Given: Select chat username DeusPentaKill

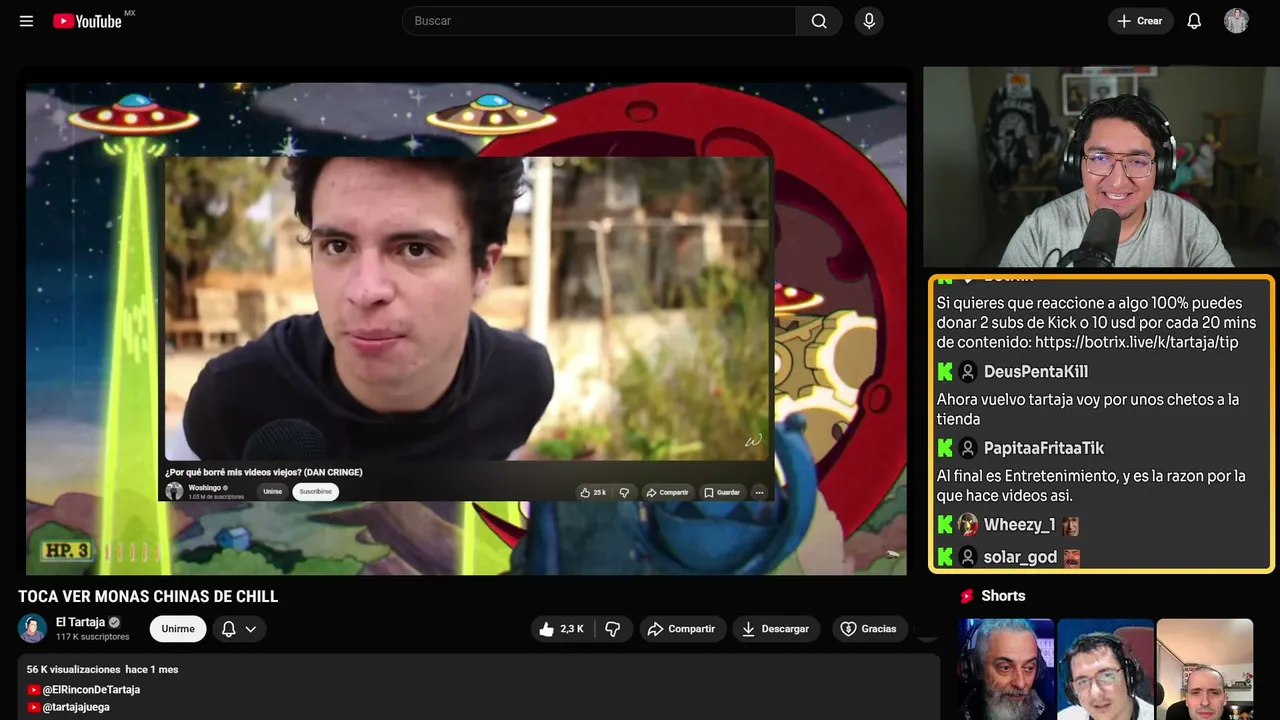Looking at the screenshot, I should click(x=1036, y=372).
